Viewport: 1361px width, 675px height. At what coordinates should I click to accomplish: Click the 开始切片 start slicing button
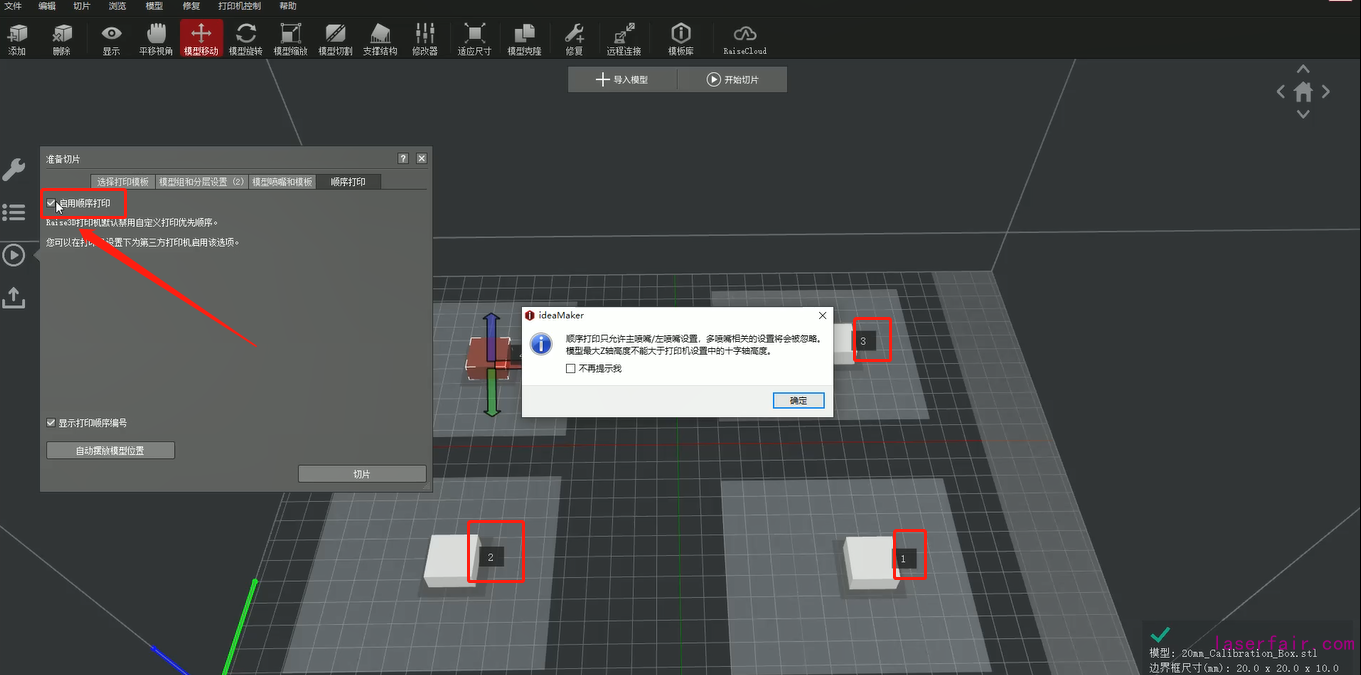tap(732, 79)
